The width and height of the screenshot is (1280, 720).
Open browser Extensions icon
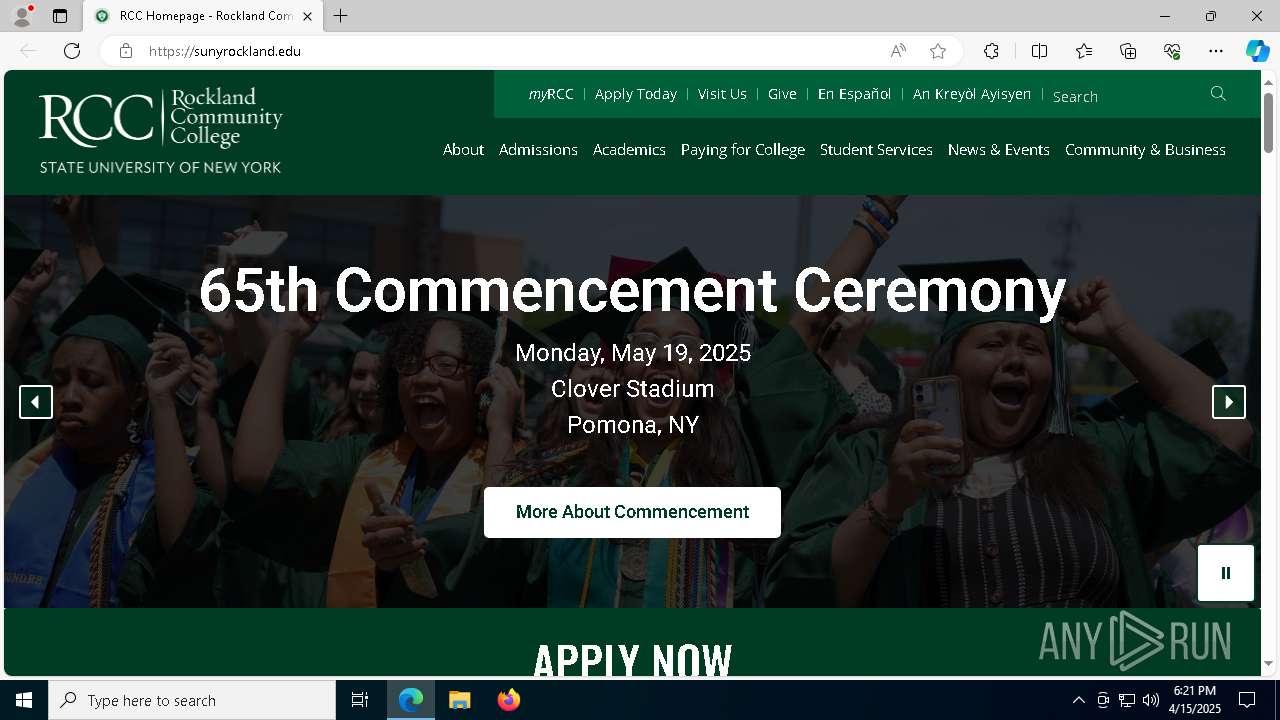[x=991, y=51]
